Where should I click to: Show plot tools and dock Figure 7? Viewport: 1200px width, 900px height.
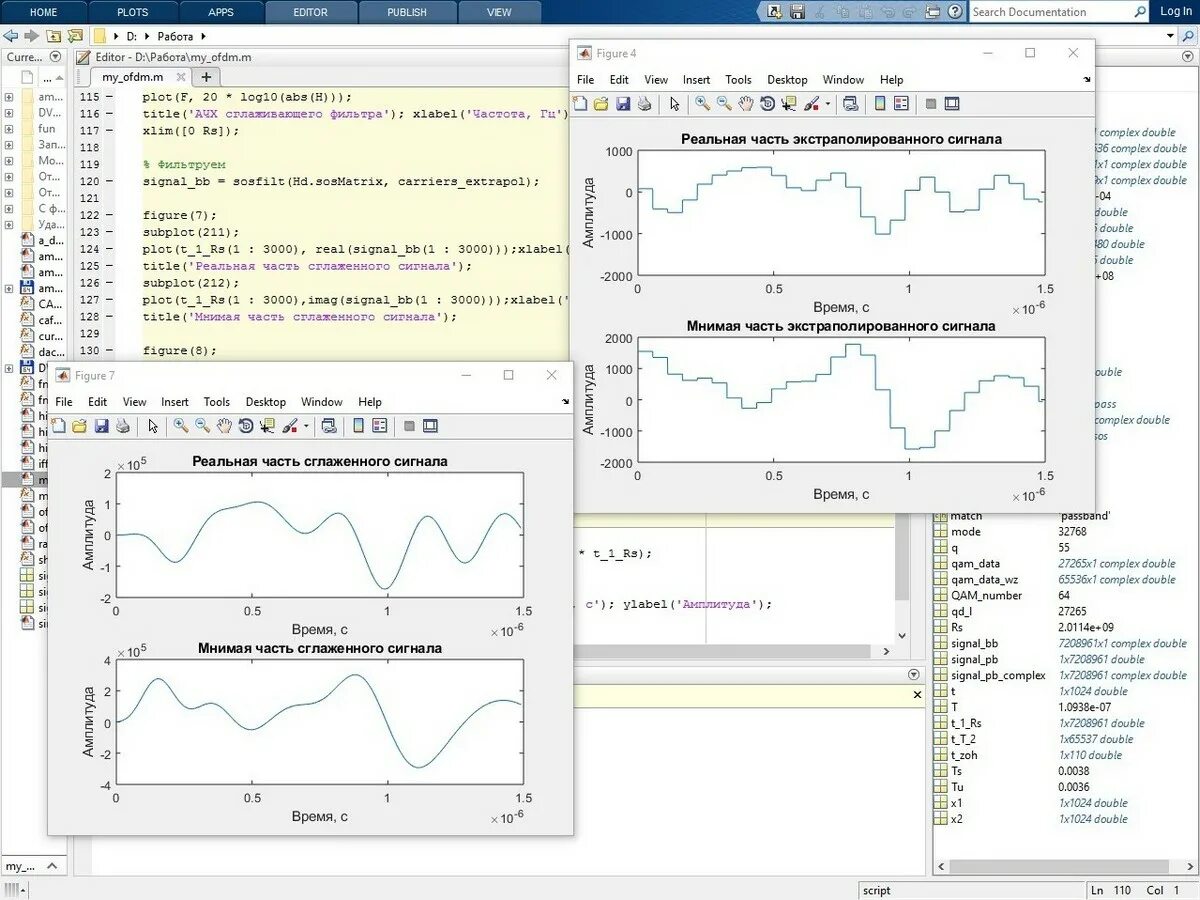point(430,426)
